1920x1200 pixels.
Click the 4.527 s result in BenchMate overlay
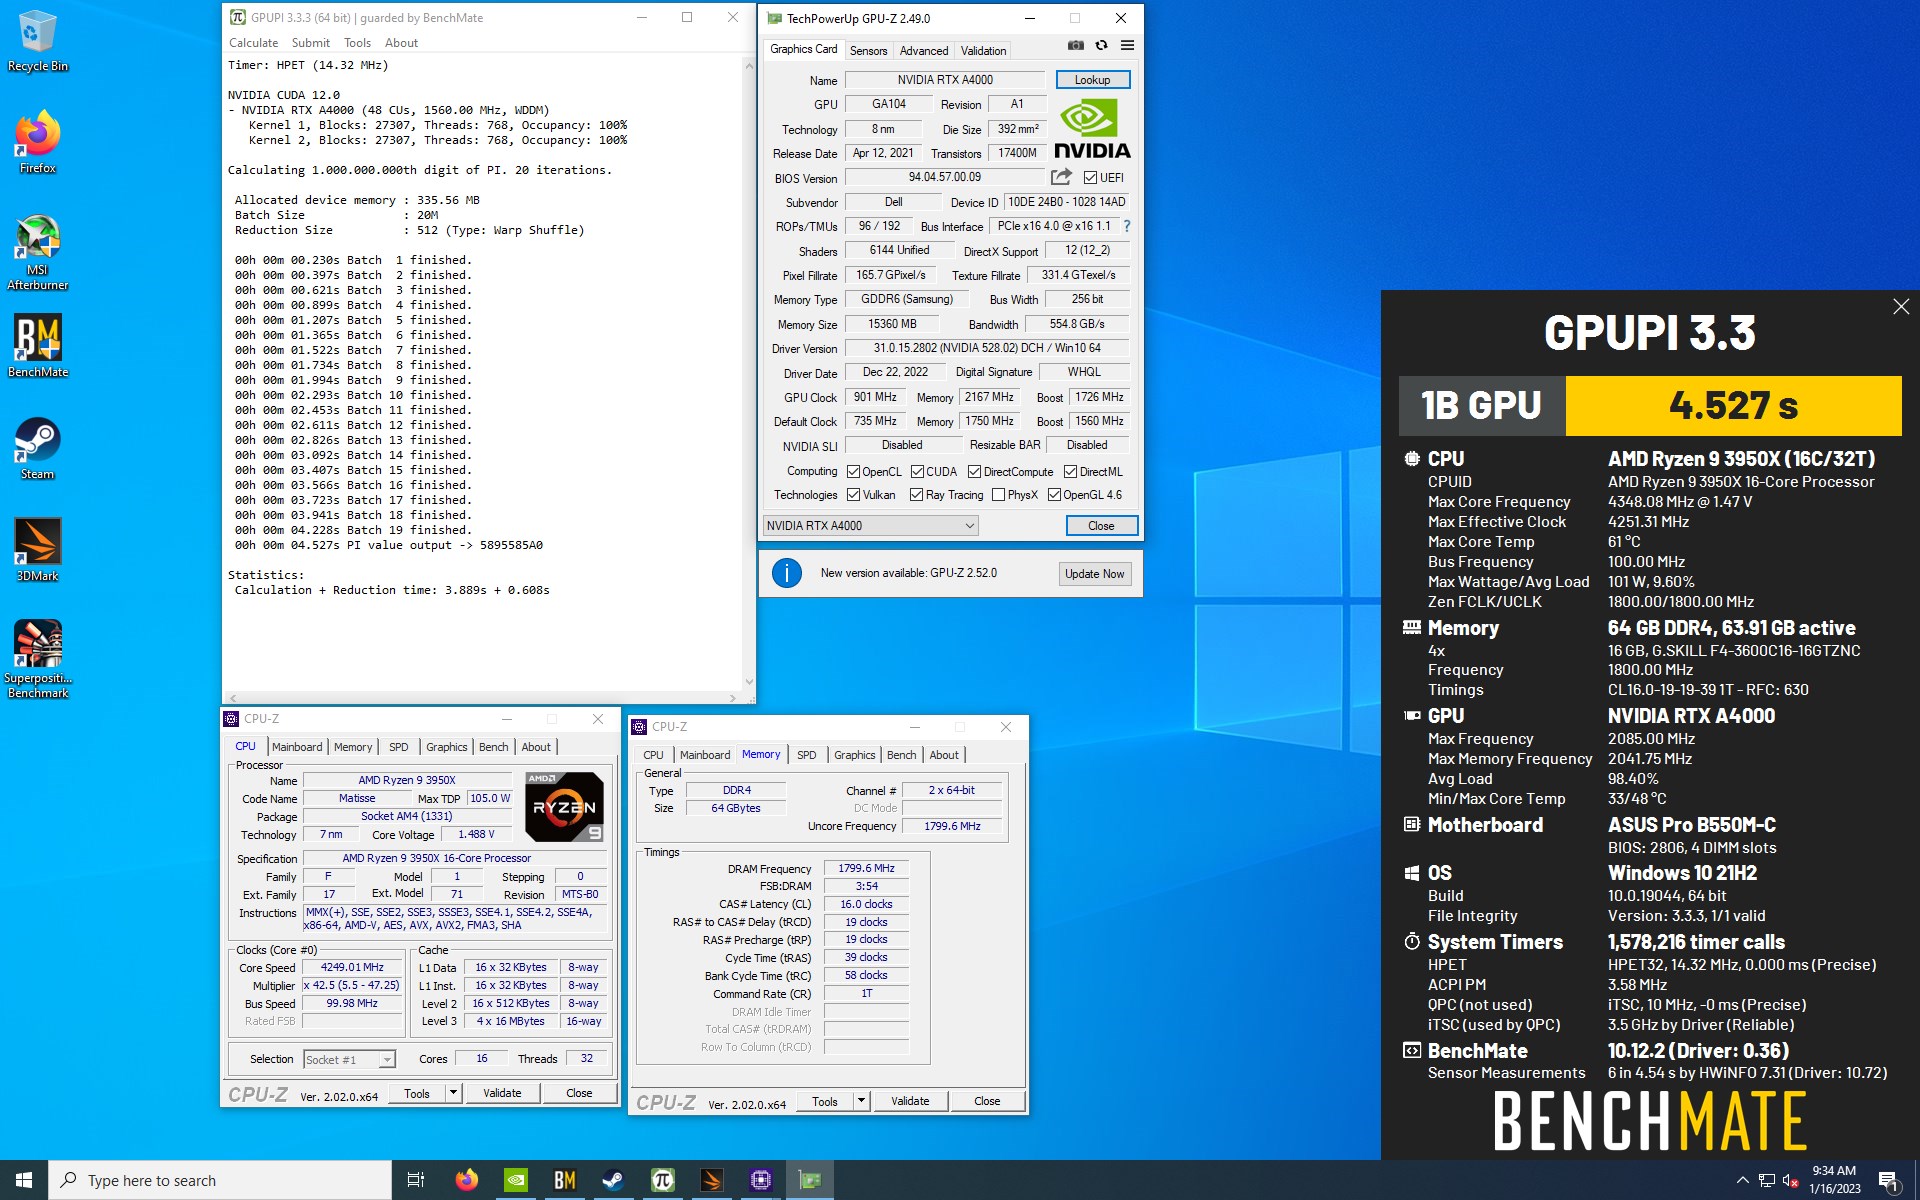[x=1733, y=406]
